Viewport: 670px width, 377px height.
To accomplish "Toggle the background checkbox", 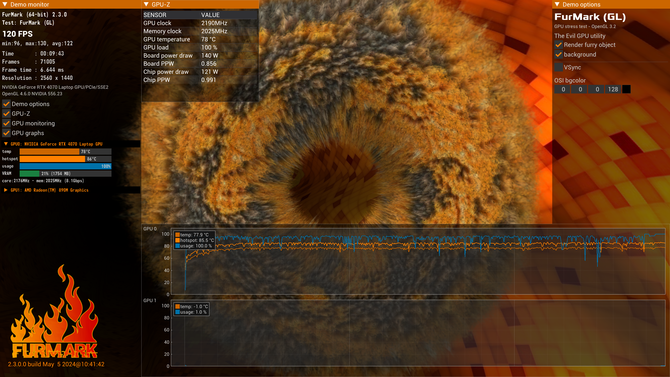I will [558, 55].
